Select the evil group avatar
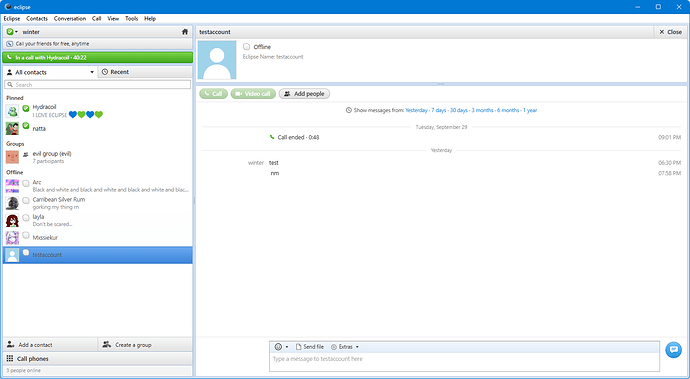Viewport: 690px width, 379px height. coord(12,157)
